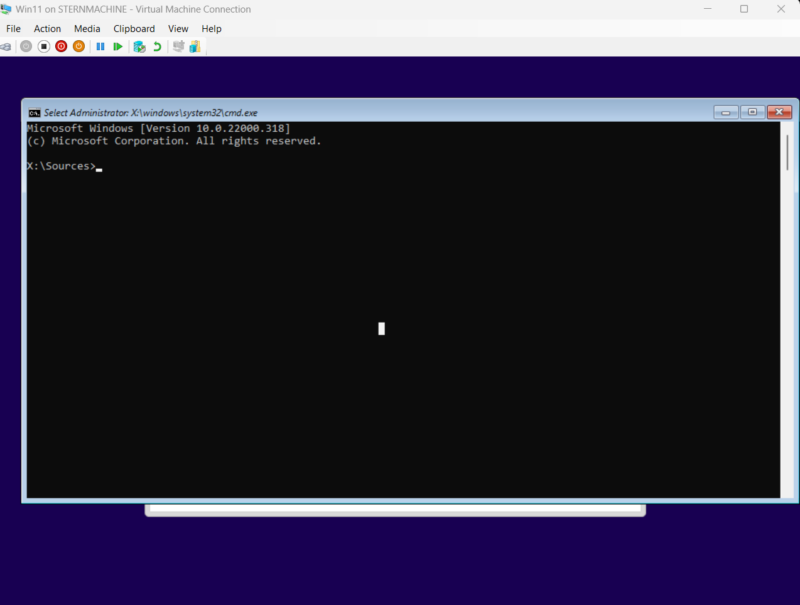Open the File menu

pos(13,29)
